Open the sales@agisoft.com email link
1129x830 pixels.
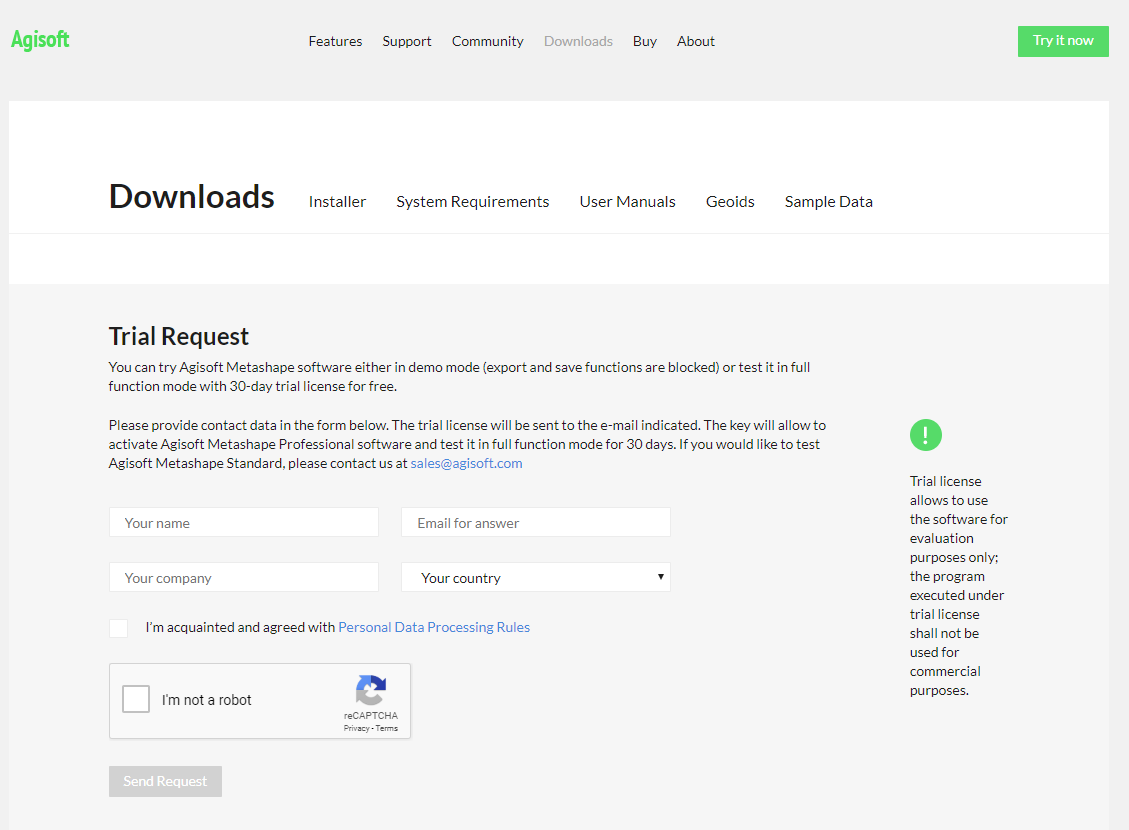466,463
